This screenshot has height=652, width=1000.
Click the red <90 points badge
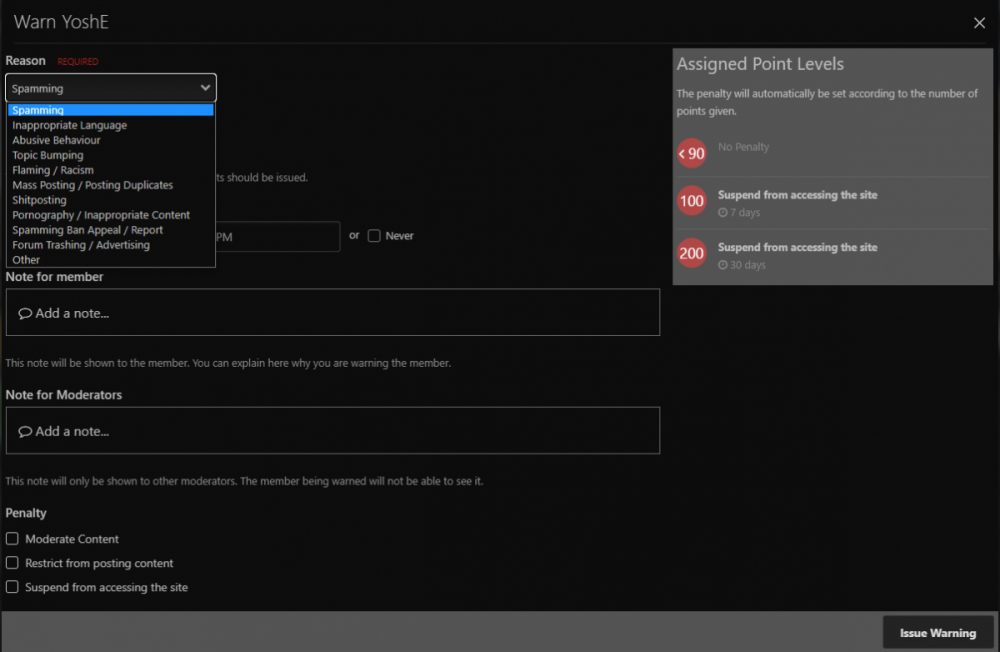click(691, 153)
